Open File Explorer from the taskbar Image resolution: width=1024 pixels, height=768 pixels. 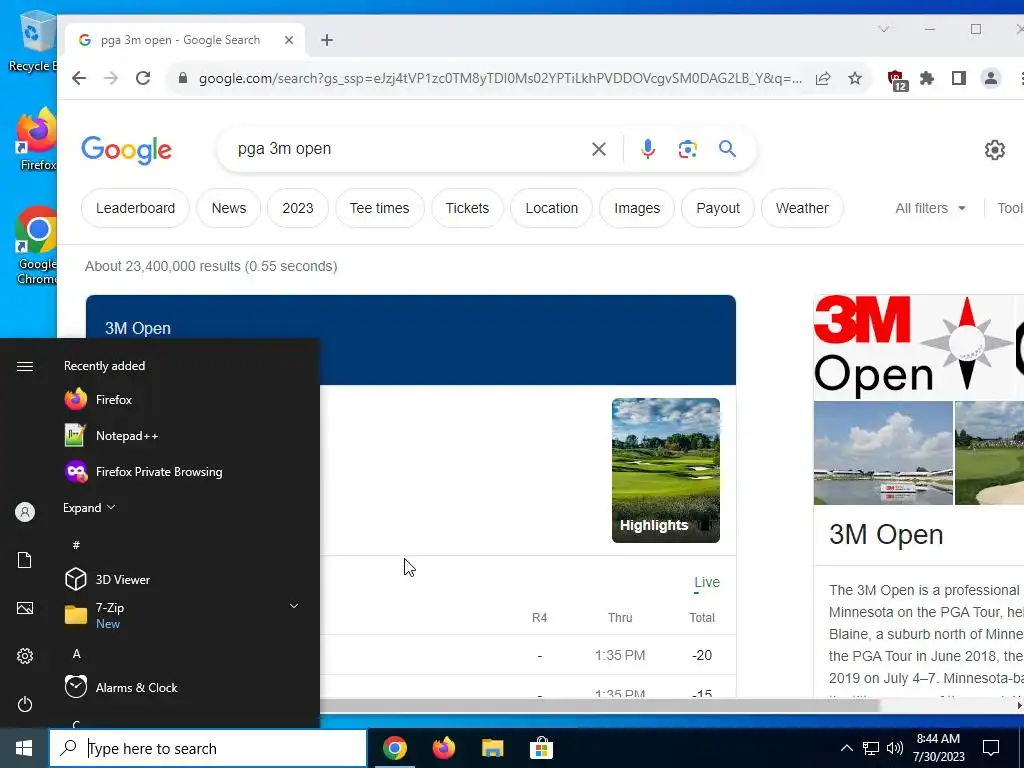[x=492, y=748]
